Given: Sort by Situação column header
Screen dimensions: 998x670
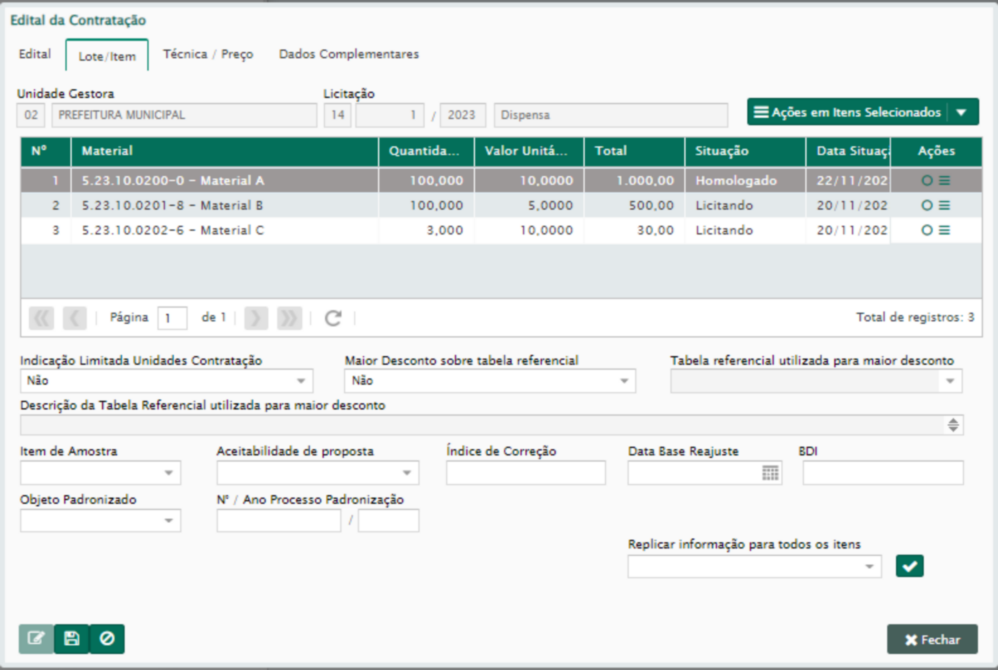Looking at the screenshot, I should point(745,151).
